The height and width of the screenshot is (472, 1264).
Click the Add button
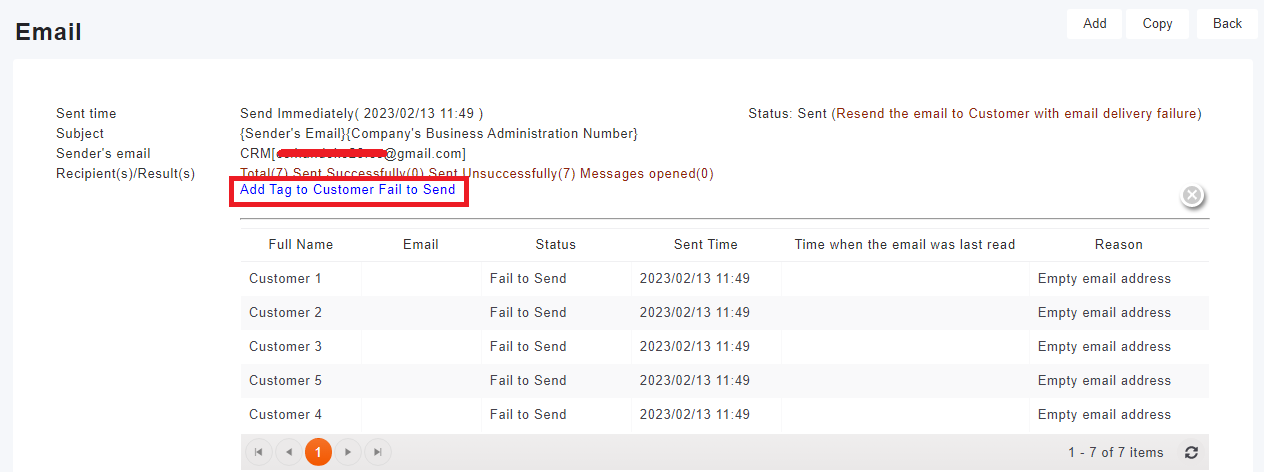1095,23
